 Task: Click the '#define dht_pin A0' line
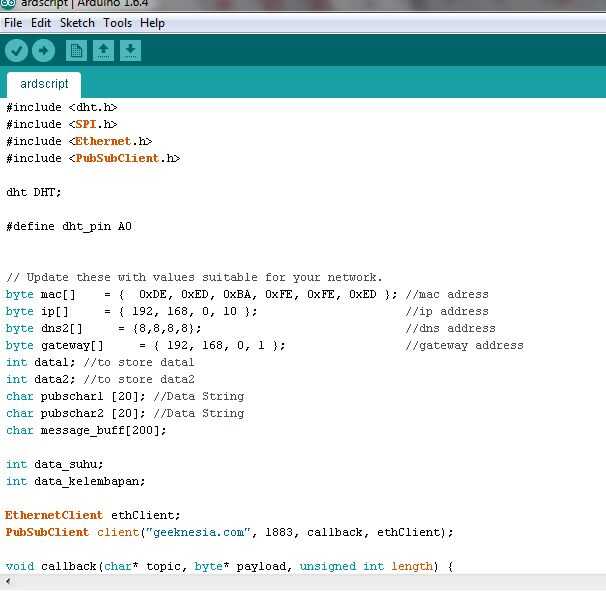[69, 227]
